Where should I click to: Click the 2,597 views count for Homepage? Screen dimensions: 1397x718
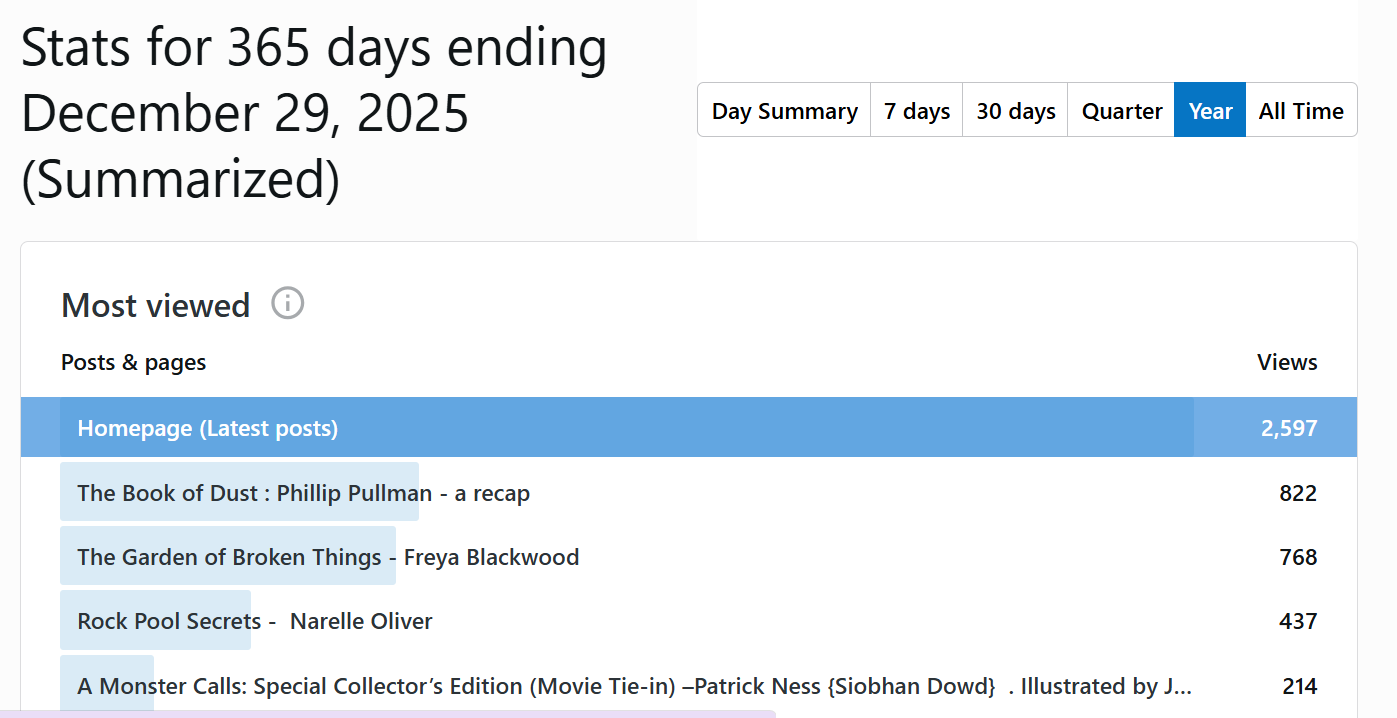pos(1288,429)
